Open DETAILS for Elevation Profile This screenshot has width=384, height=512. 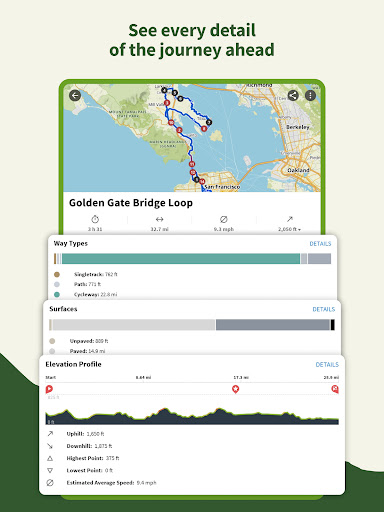(327, 365)
